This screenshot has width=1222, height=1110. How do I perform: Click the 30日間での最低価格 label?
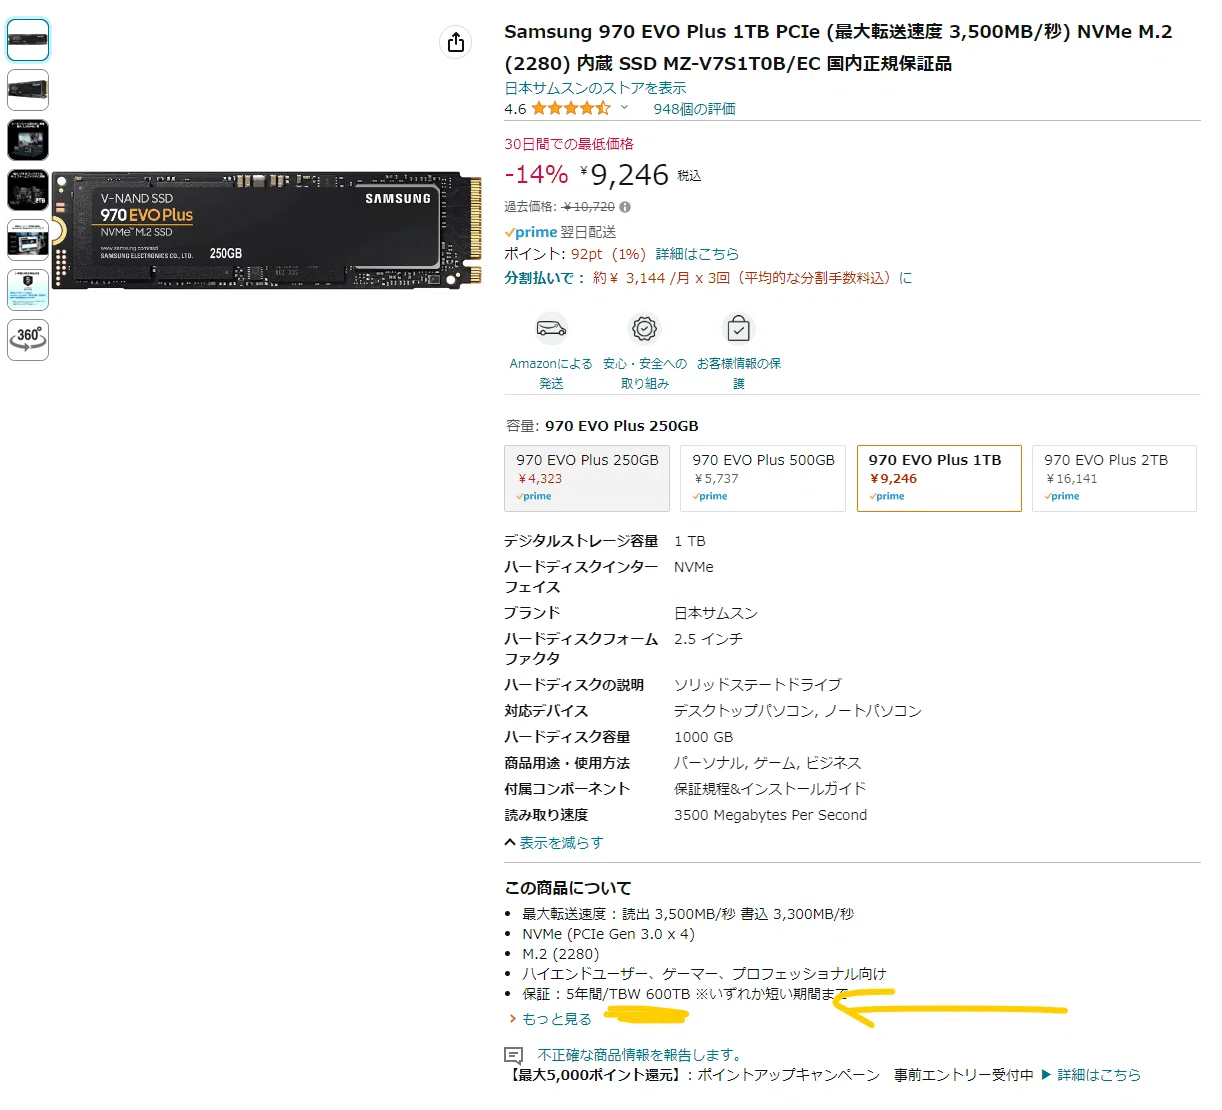click(x=569, y=144)
